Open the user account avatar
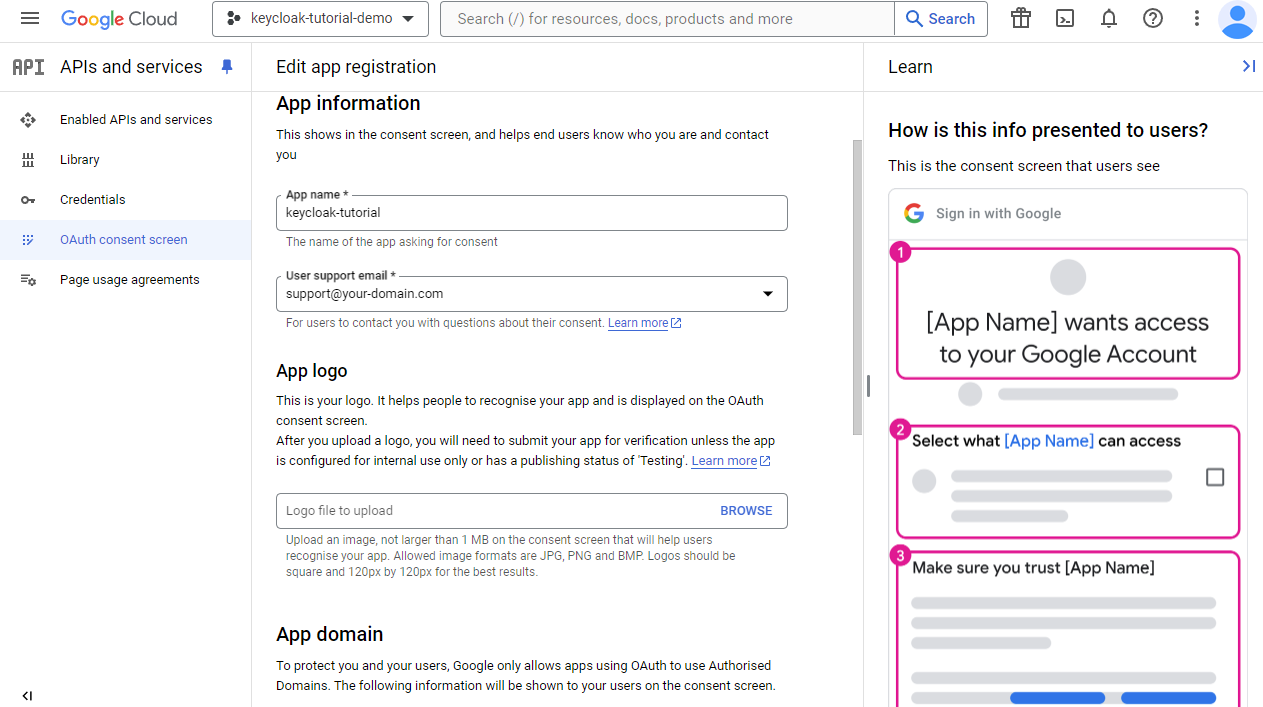The height and width of the screenshot is (707, 1263). pyautogui.click(x=1238, y=19)
